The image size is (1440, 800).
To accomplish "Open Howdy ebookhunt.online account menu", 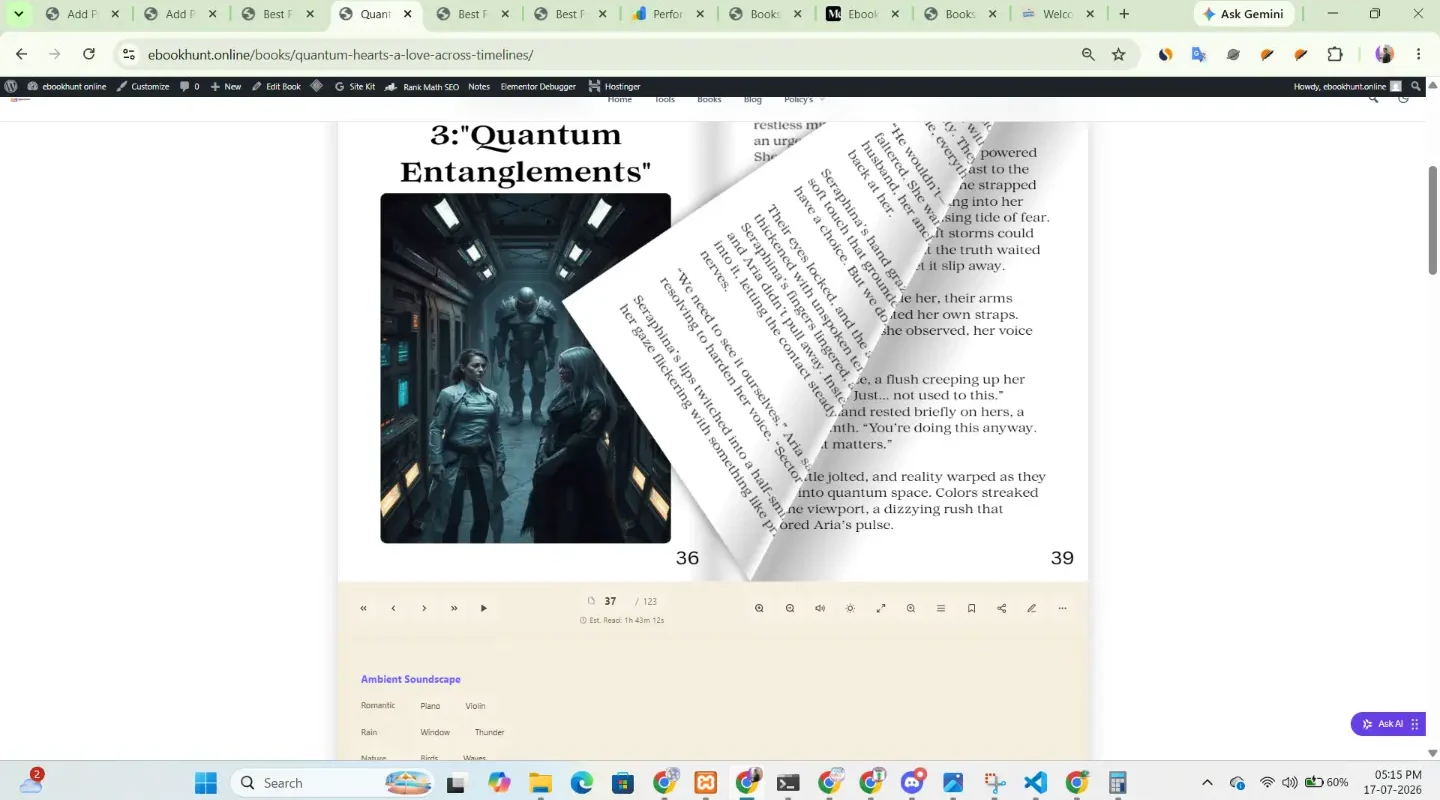I will (x=1347, y=87).
